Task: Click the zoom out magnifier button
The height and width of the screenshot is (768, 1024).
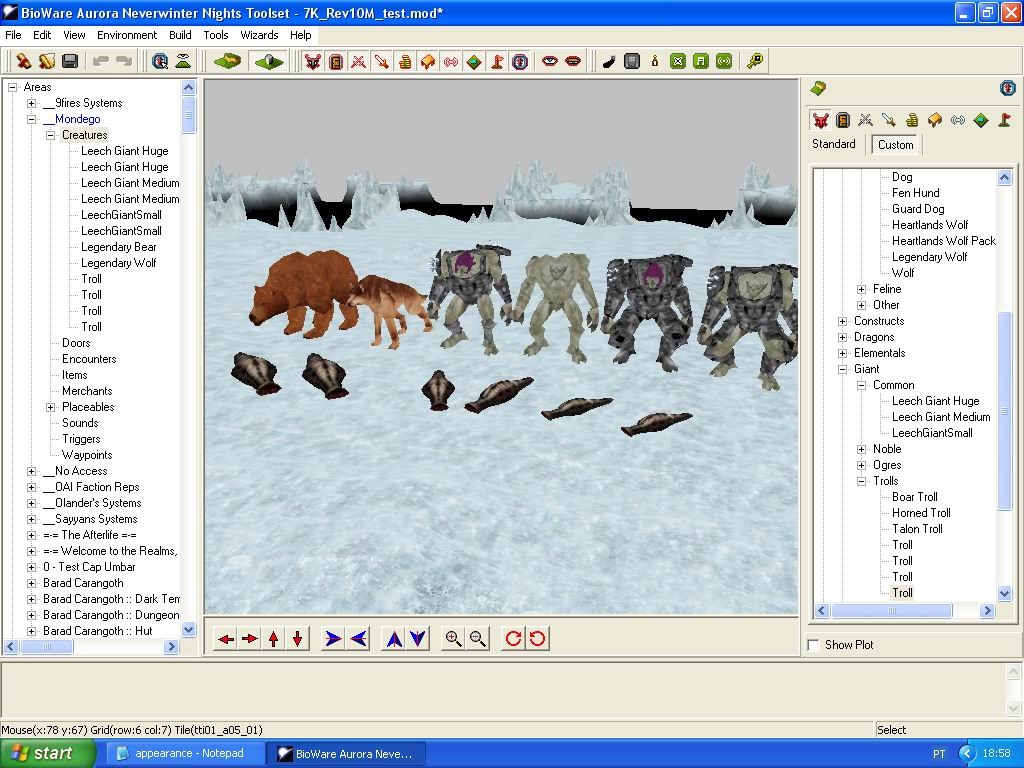Action: pos(477,638)
